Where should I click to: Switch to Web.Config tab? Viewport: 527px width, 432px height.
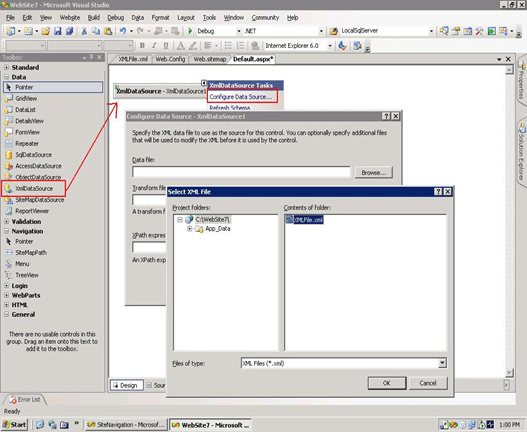(x=170, y=59)
